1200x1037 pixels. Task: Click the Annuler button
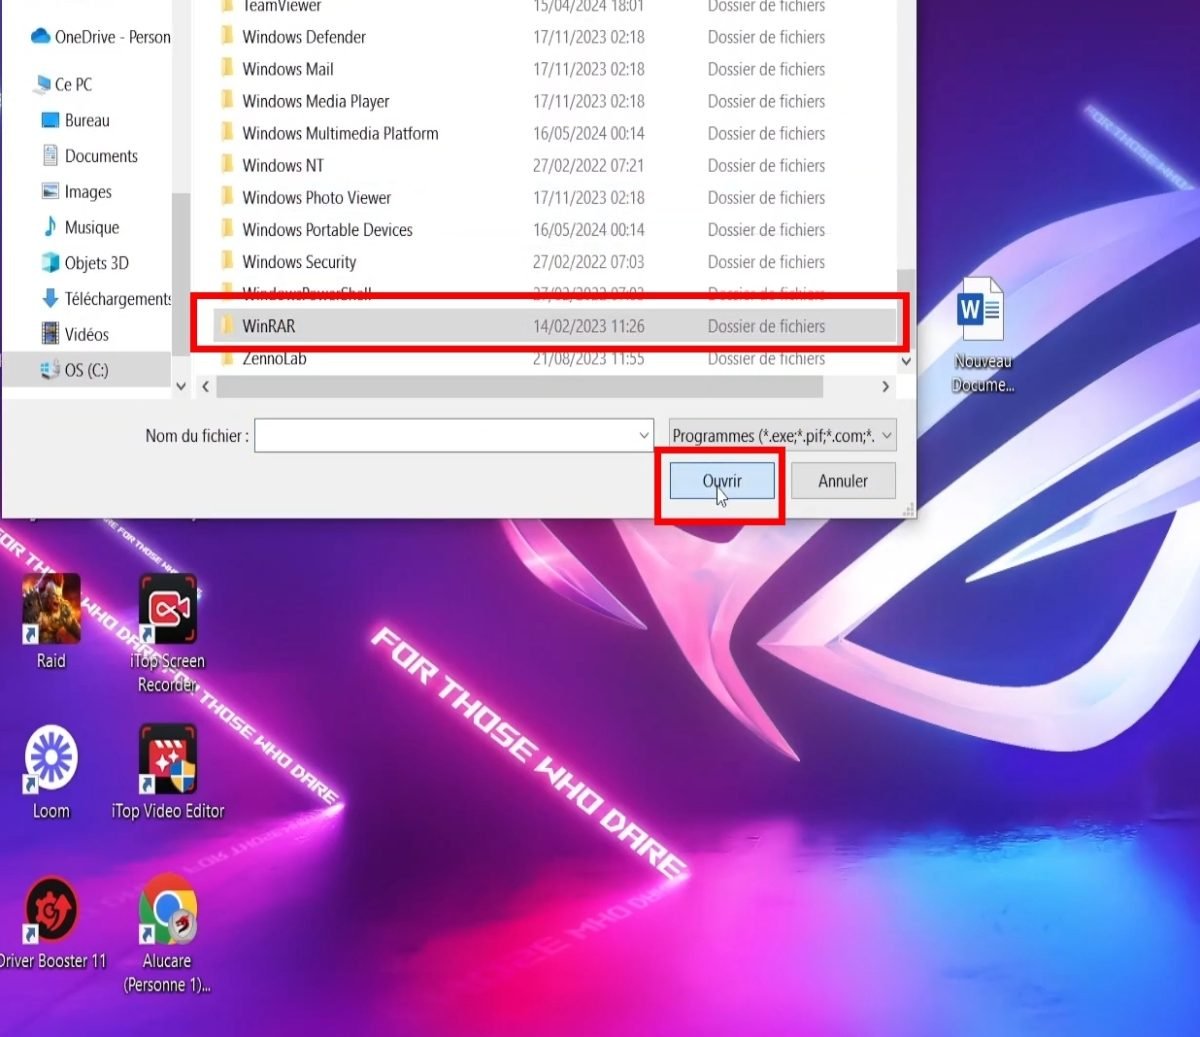(843, 481)
